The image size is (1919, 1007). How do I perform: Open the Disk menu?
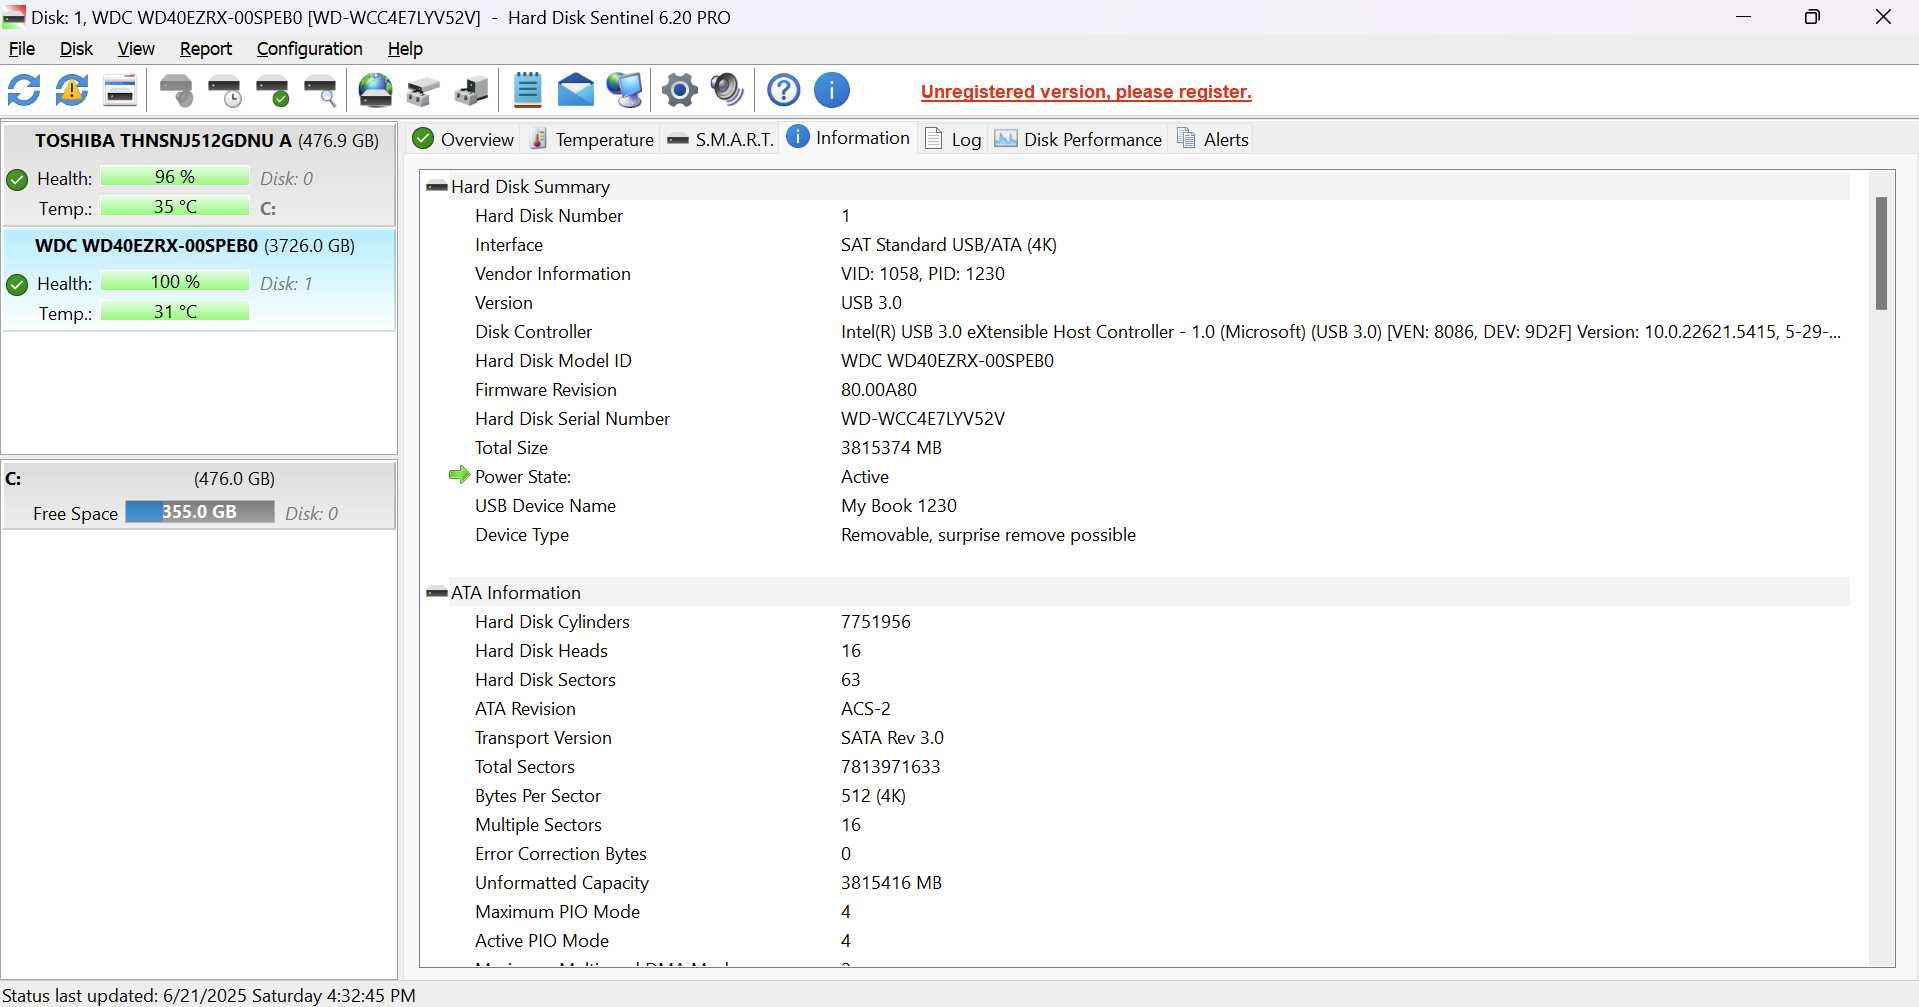click(76, 49)
